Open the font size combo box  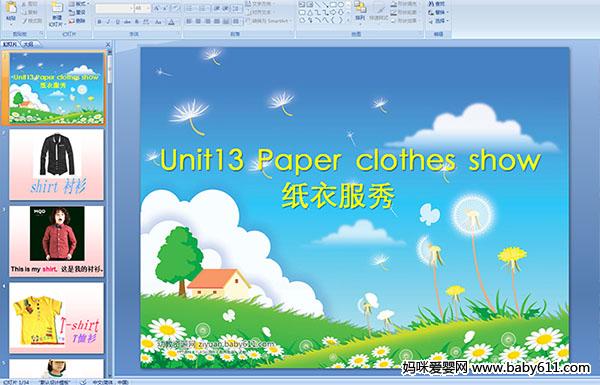142,8
